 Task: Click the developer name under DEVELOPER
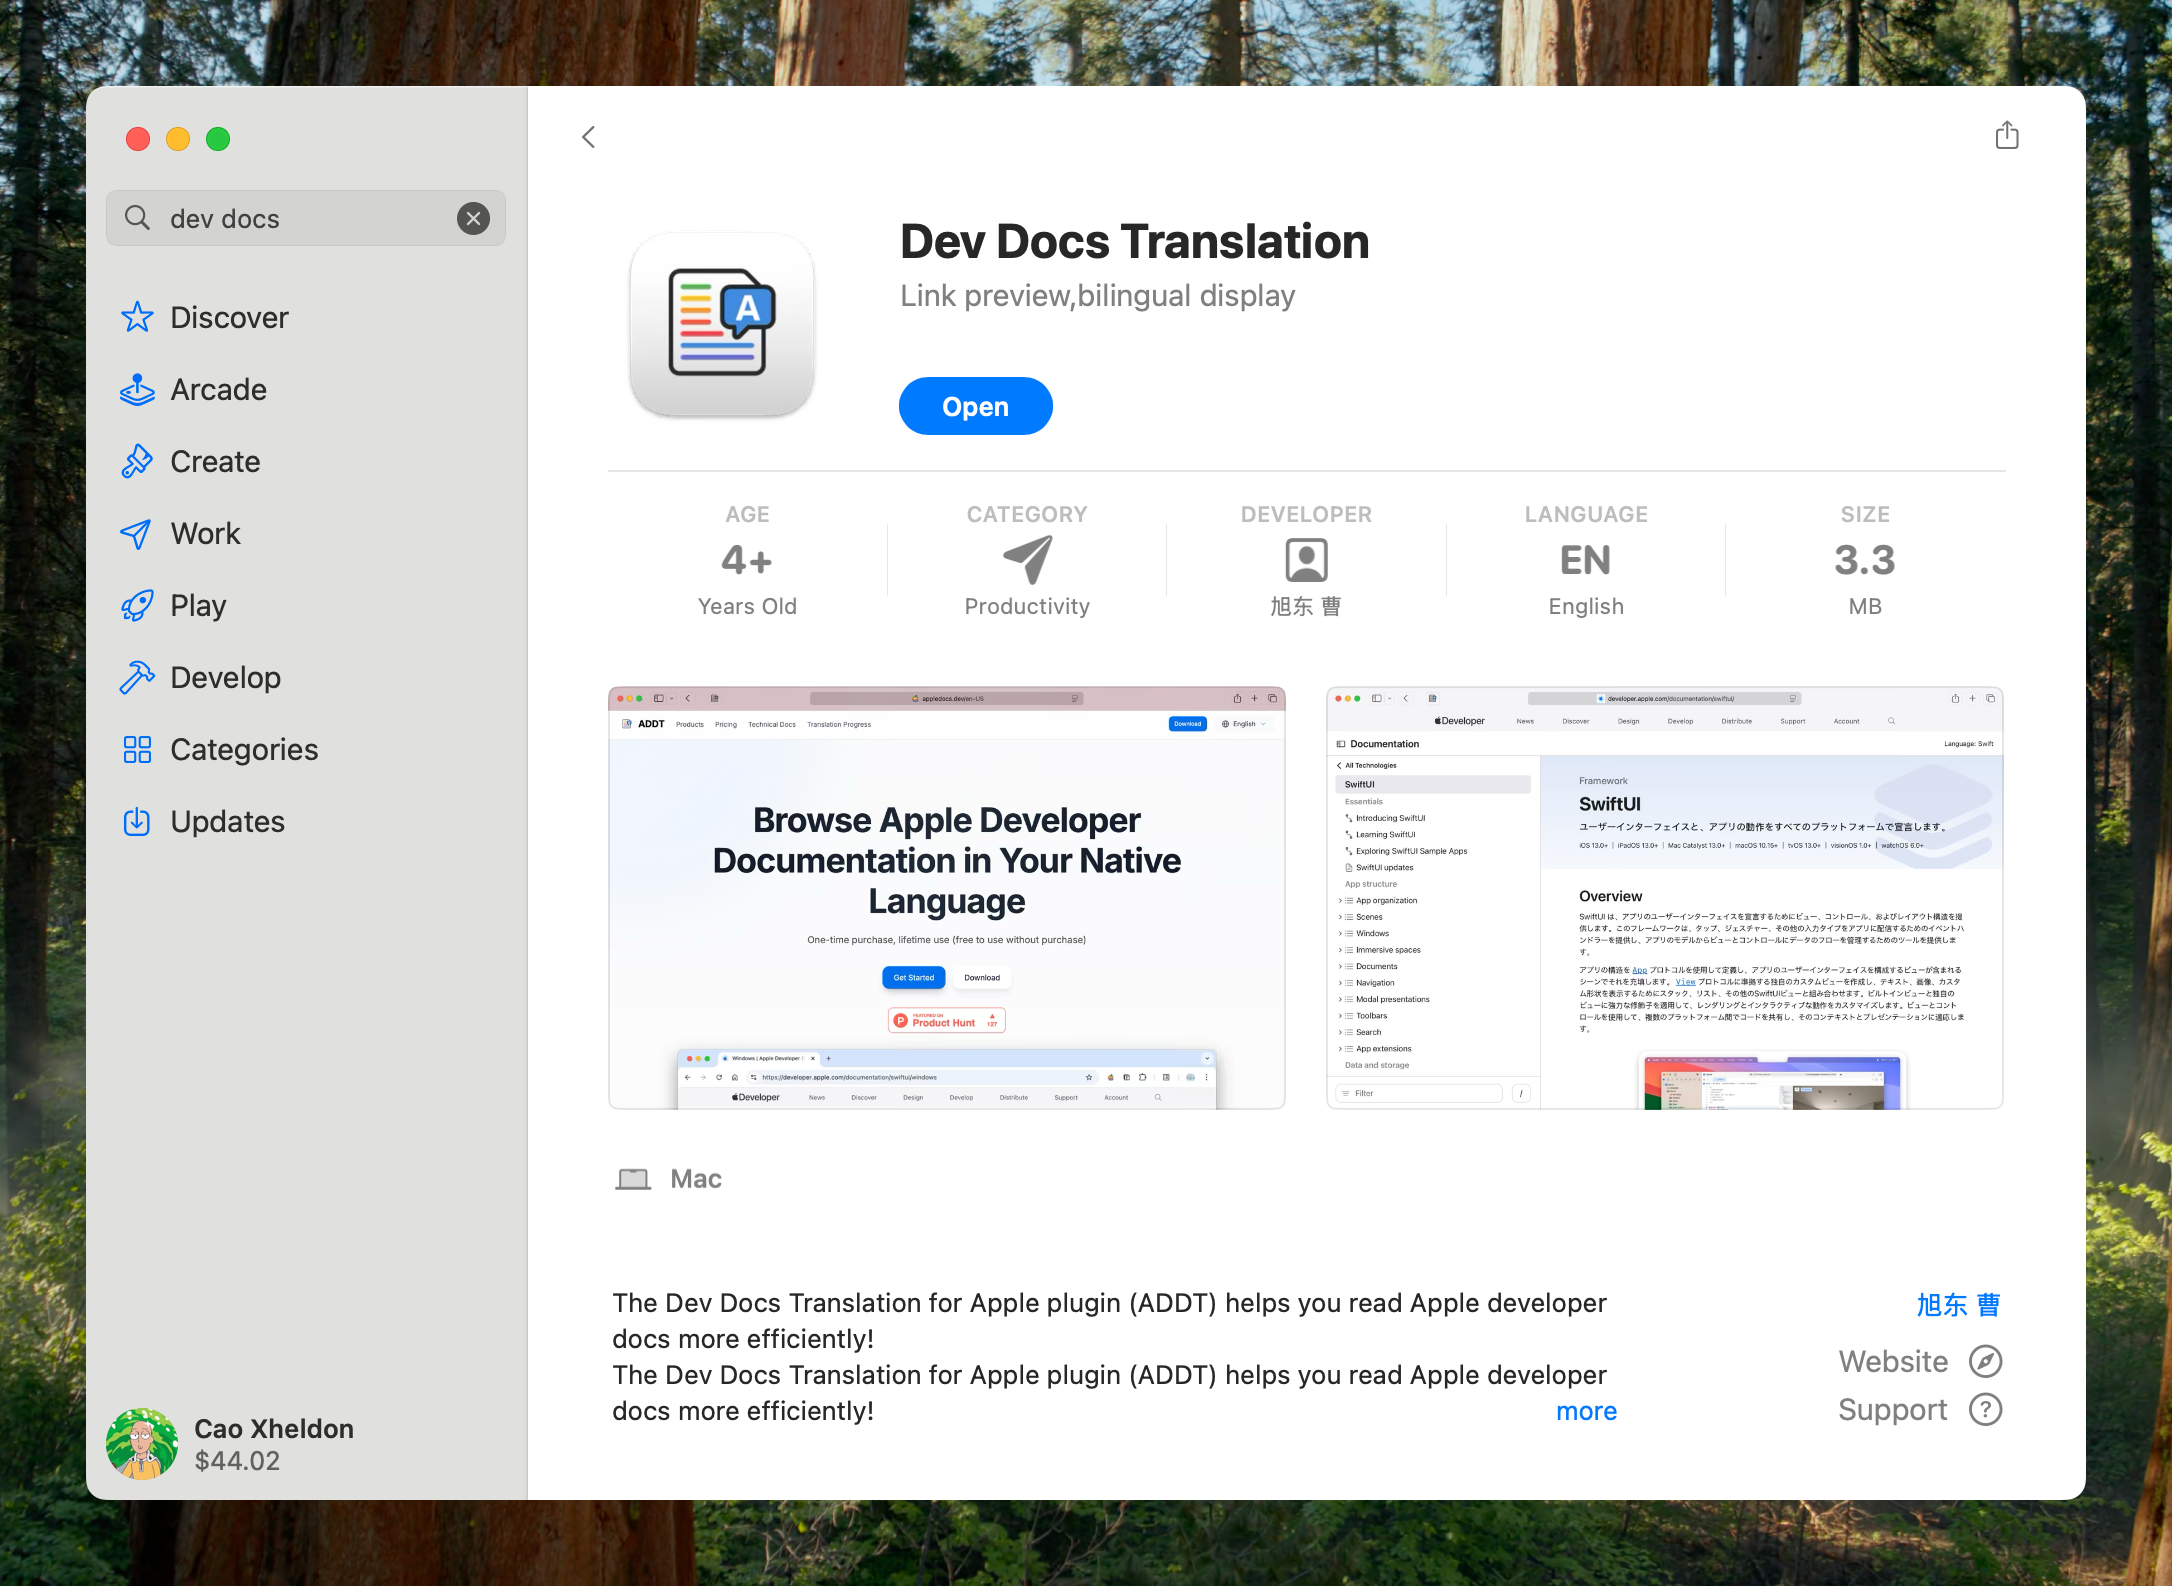pos(1306,606)
